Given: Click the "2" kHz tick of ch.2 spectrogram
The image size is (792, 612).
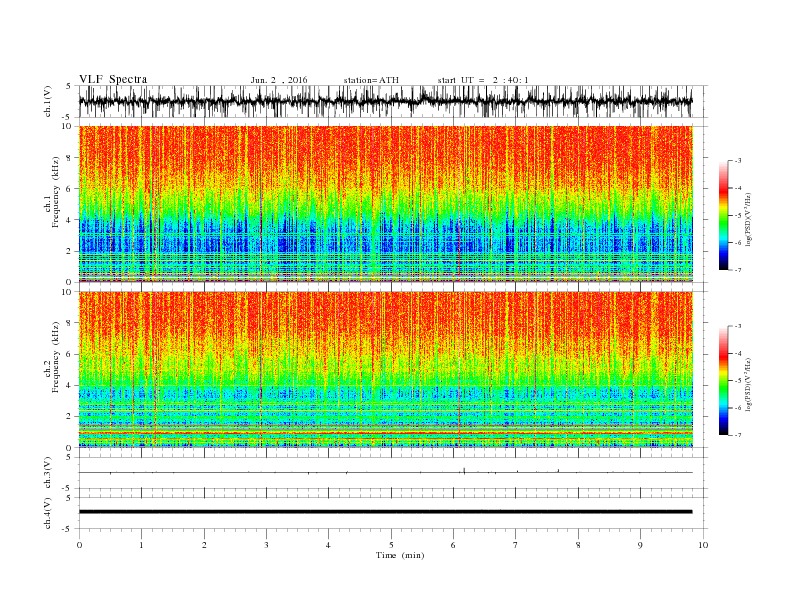Looking at the screenshot, I should [x=69, y=417].
